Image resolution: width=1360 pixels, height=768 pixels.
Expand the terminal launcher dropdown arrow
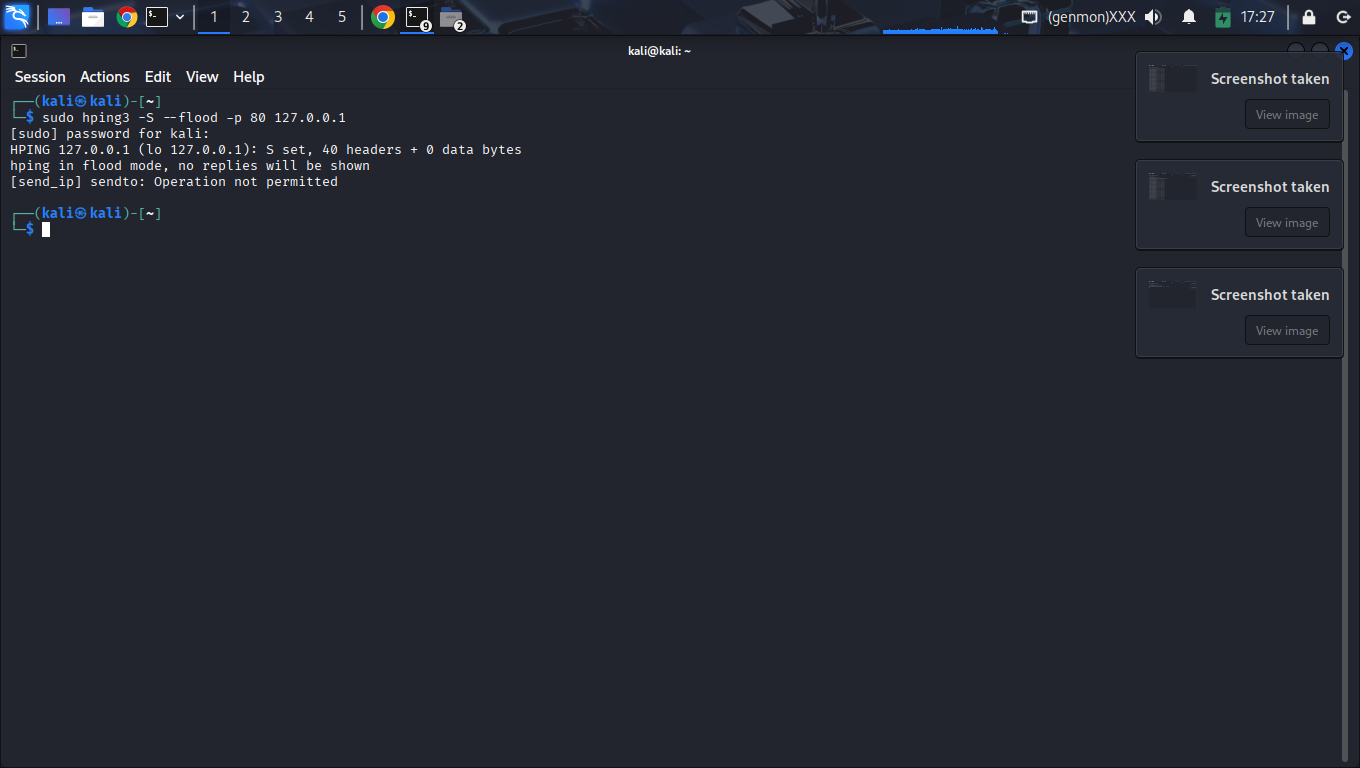coord(180,17)
